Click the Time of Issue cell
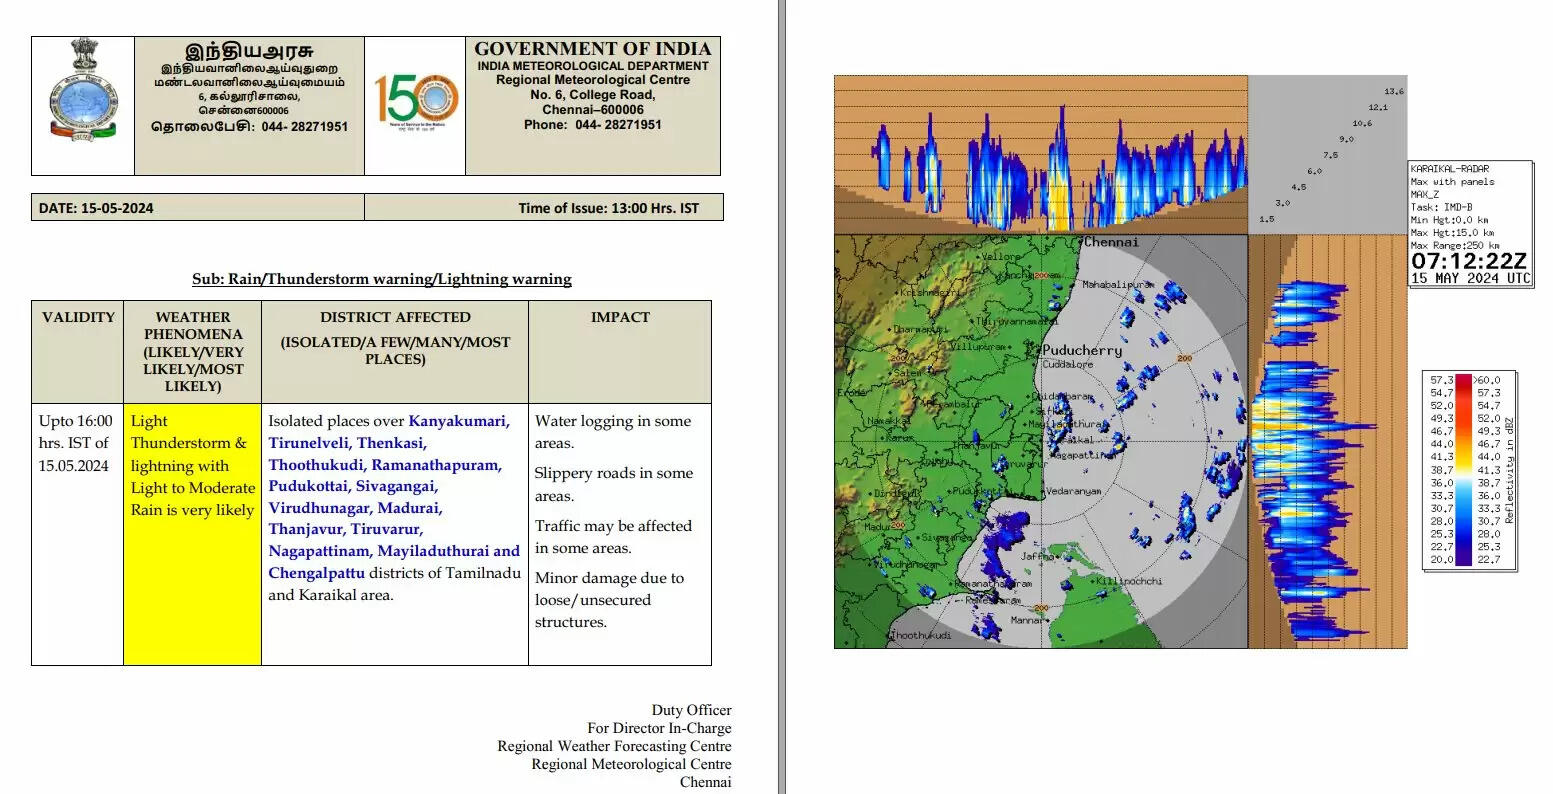The image size is (1553, 794). pos(608,208)
